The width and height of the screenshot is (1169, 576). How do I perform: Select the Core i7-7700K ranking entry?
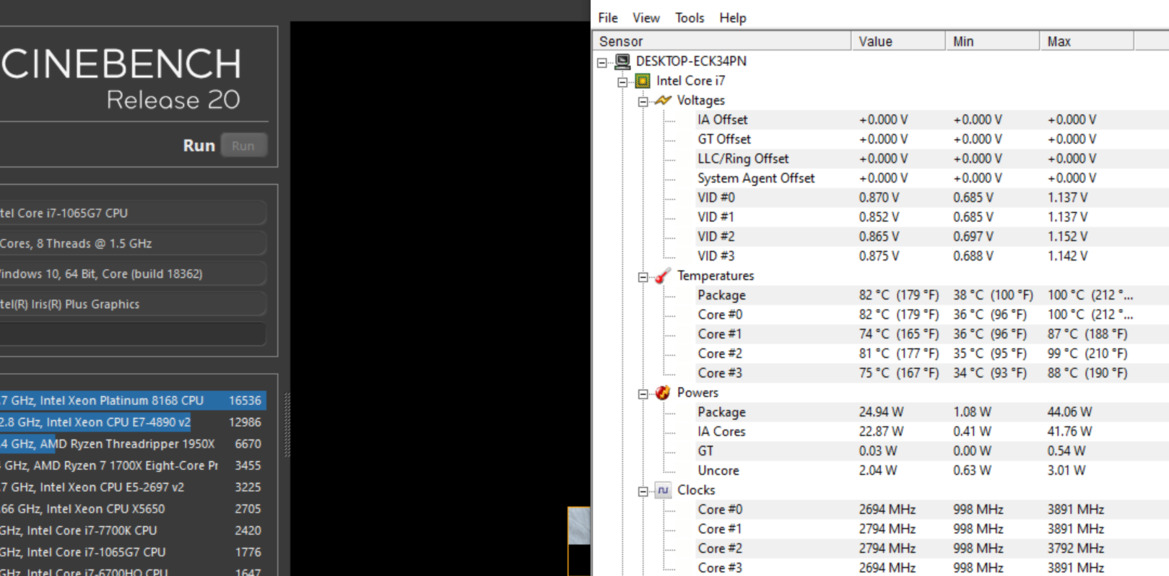pos(133,531)
